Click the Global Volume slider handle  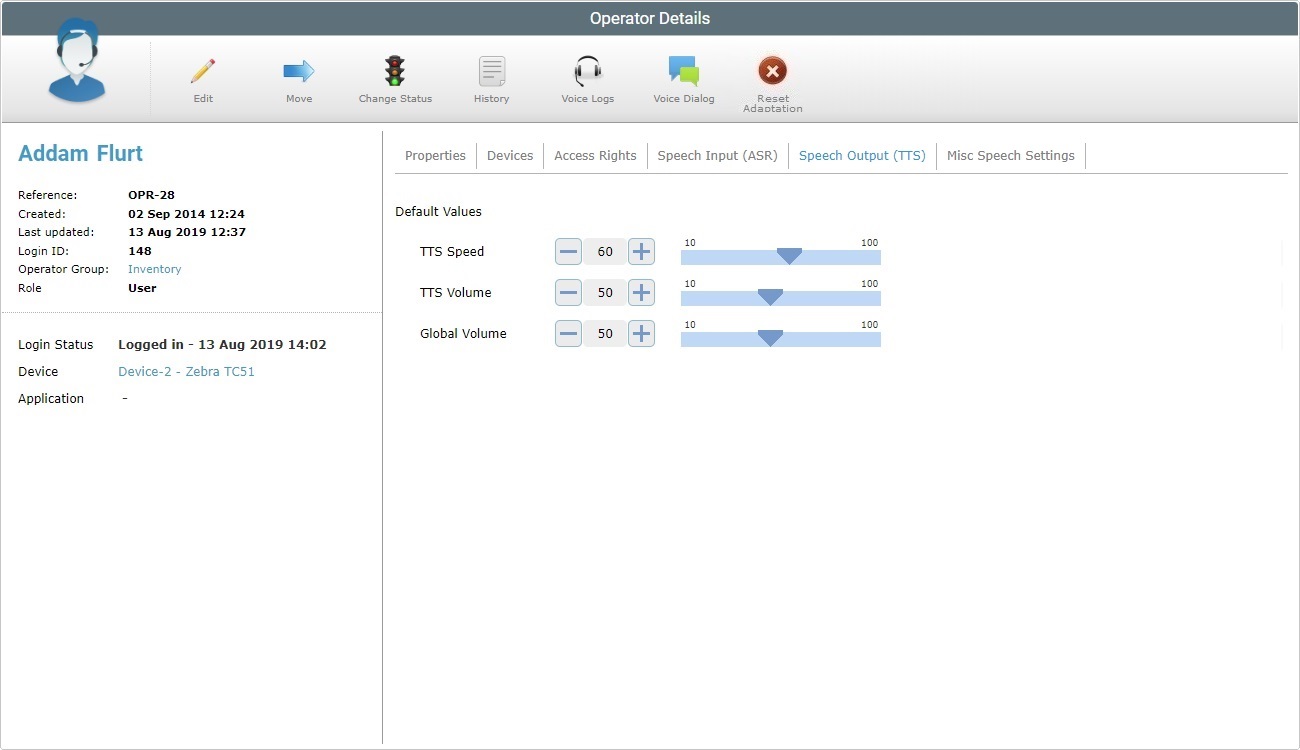point(771,338)
